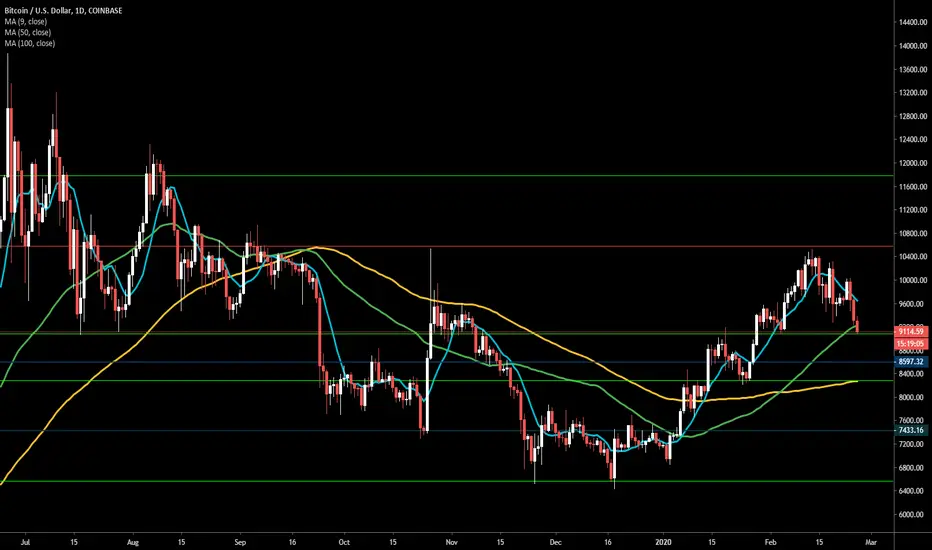Click the 12000.00 price axis label
The image size is (932, 550).
click(x=913, y=163)
